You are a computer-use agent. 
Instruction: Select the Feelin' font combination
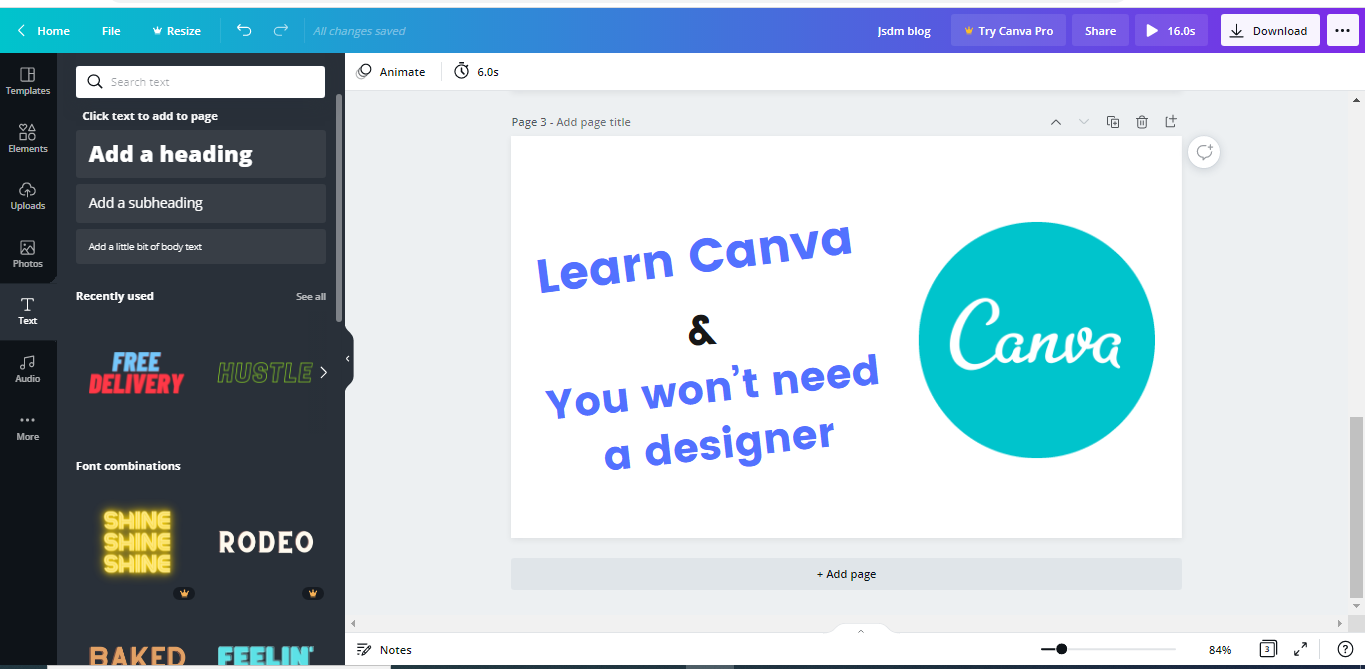266,655
